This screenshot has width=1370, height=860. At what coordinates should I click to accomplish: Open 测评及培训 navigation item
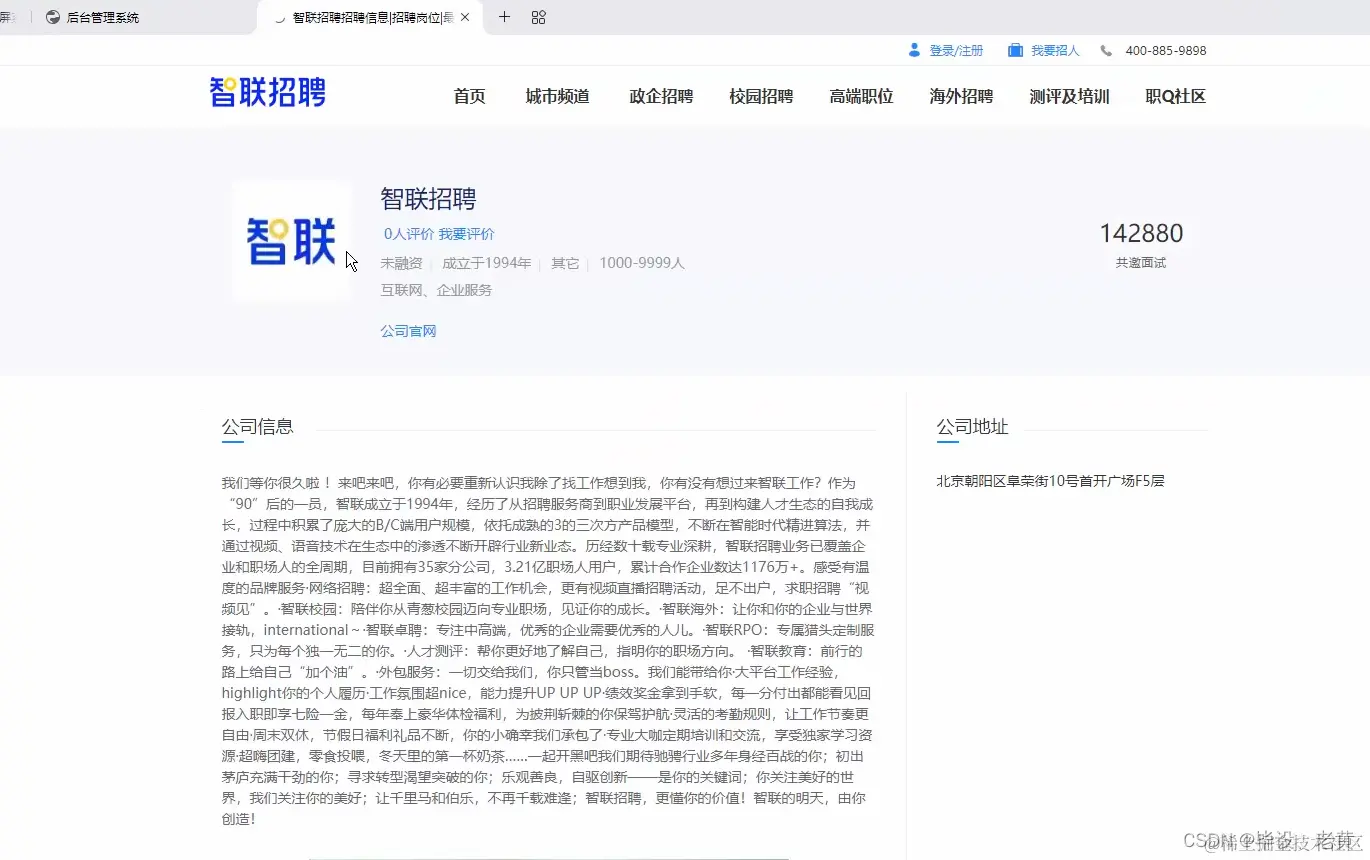[1069, 97]
